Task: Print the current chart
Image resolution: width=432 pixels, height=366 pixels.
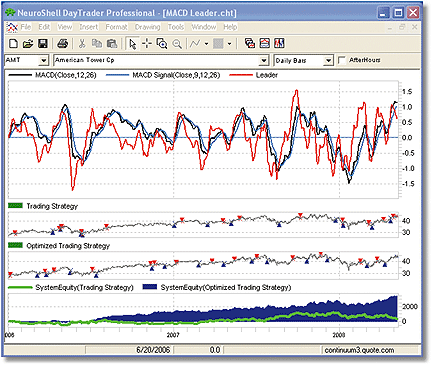Action: (63, 44)
